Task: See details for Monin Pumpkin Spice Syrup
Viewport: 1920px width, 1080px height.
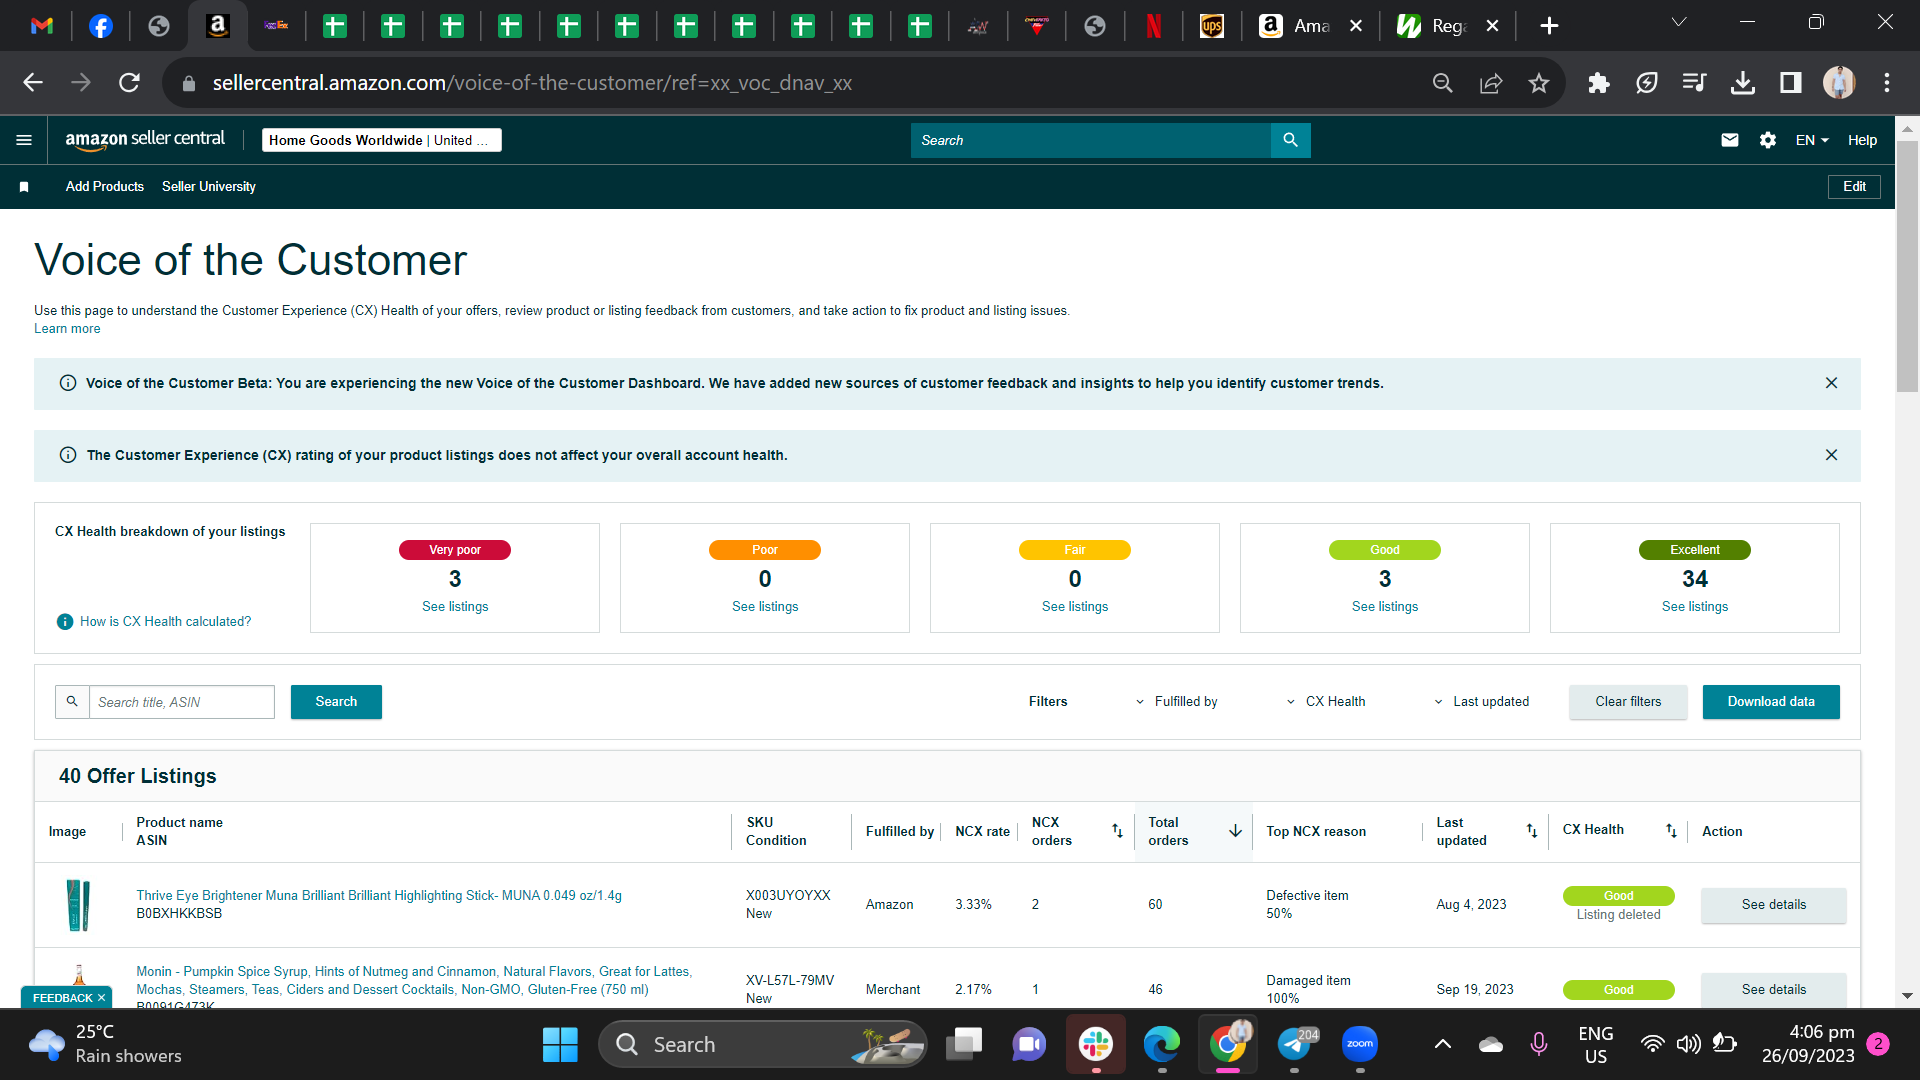Action: point(1773,990)
